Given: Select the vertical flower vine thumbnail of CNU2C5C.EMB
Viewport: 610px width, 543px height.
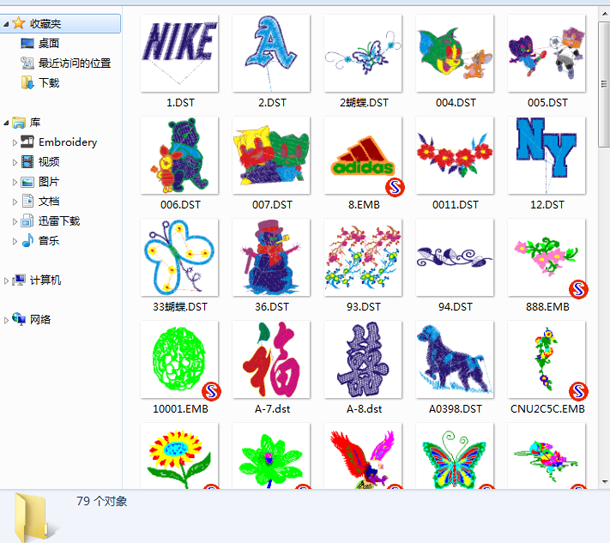Looking at the screenshot, I should tap(547, 360).
